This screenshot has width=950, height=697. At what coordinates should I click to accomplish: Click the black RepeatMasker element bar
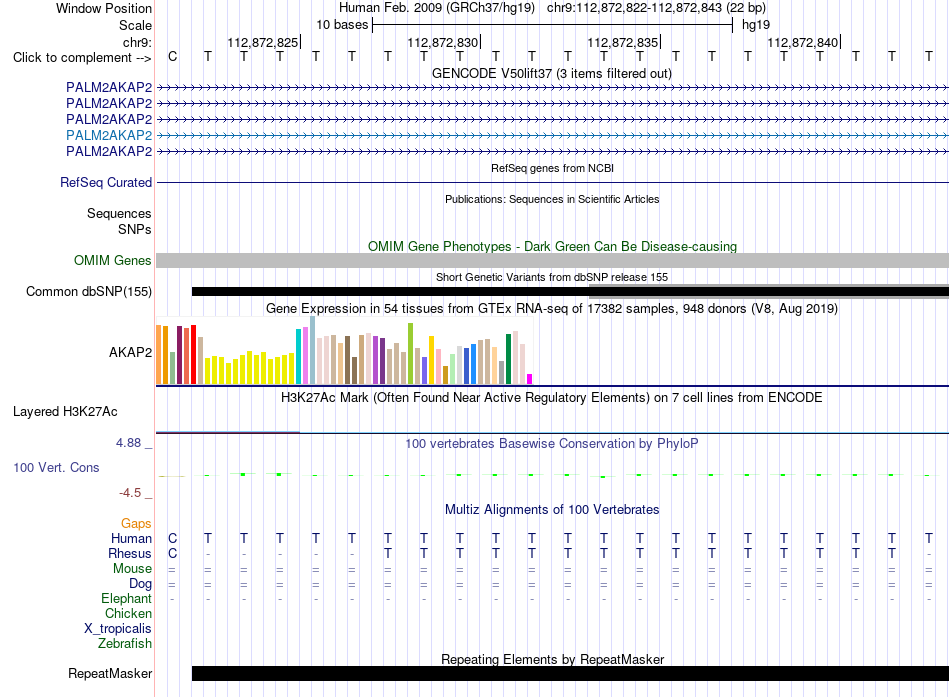click(x=570, y=673)
